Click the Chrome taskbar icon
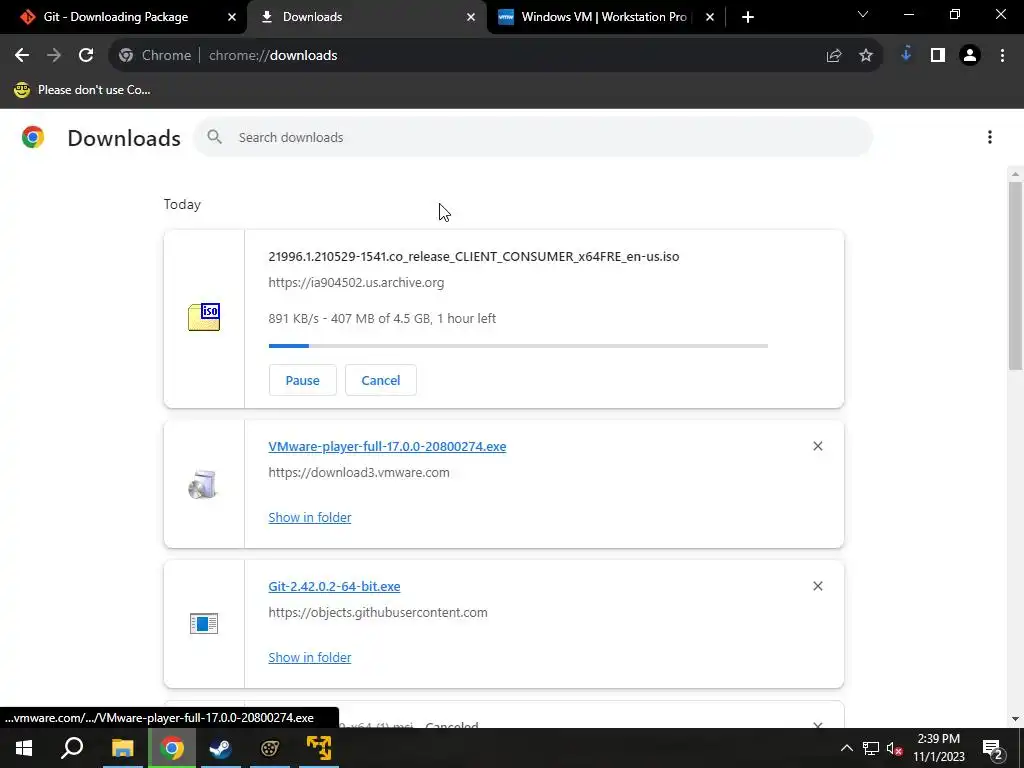The image size is (1024, 768). tap(172, 748)
